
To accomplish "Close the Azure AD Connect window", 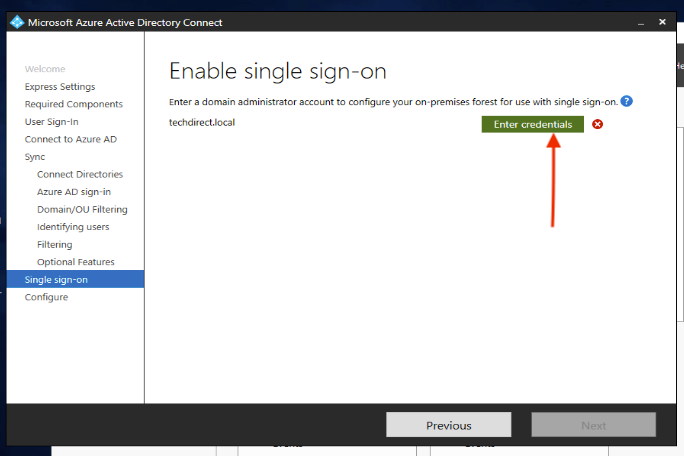I will coord(662,22).
